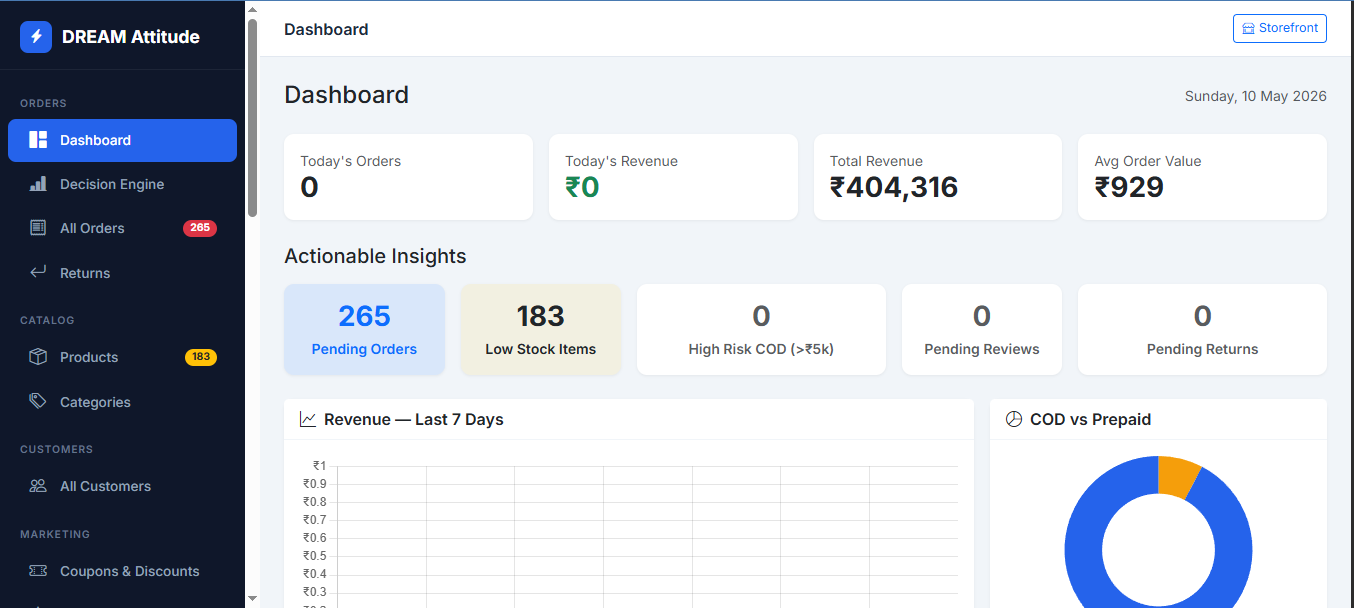Click the red 265 badge on All Orders
Viewport: 1354px width, 608px height.
200,228
